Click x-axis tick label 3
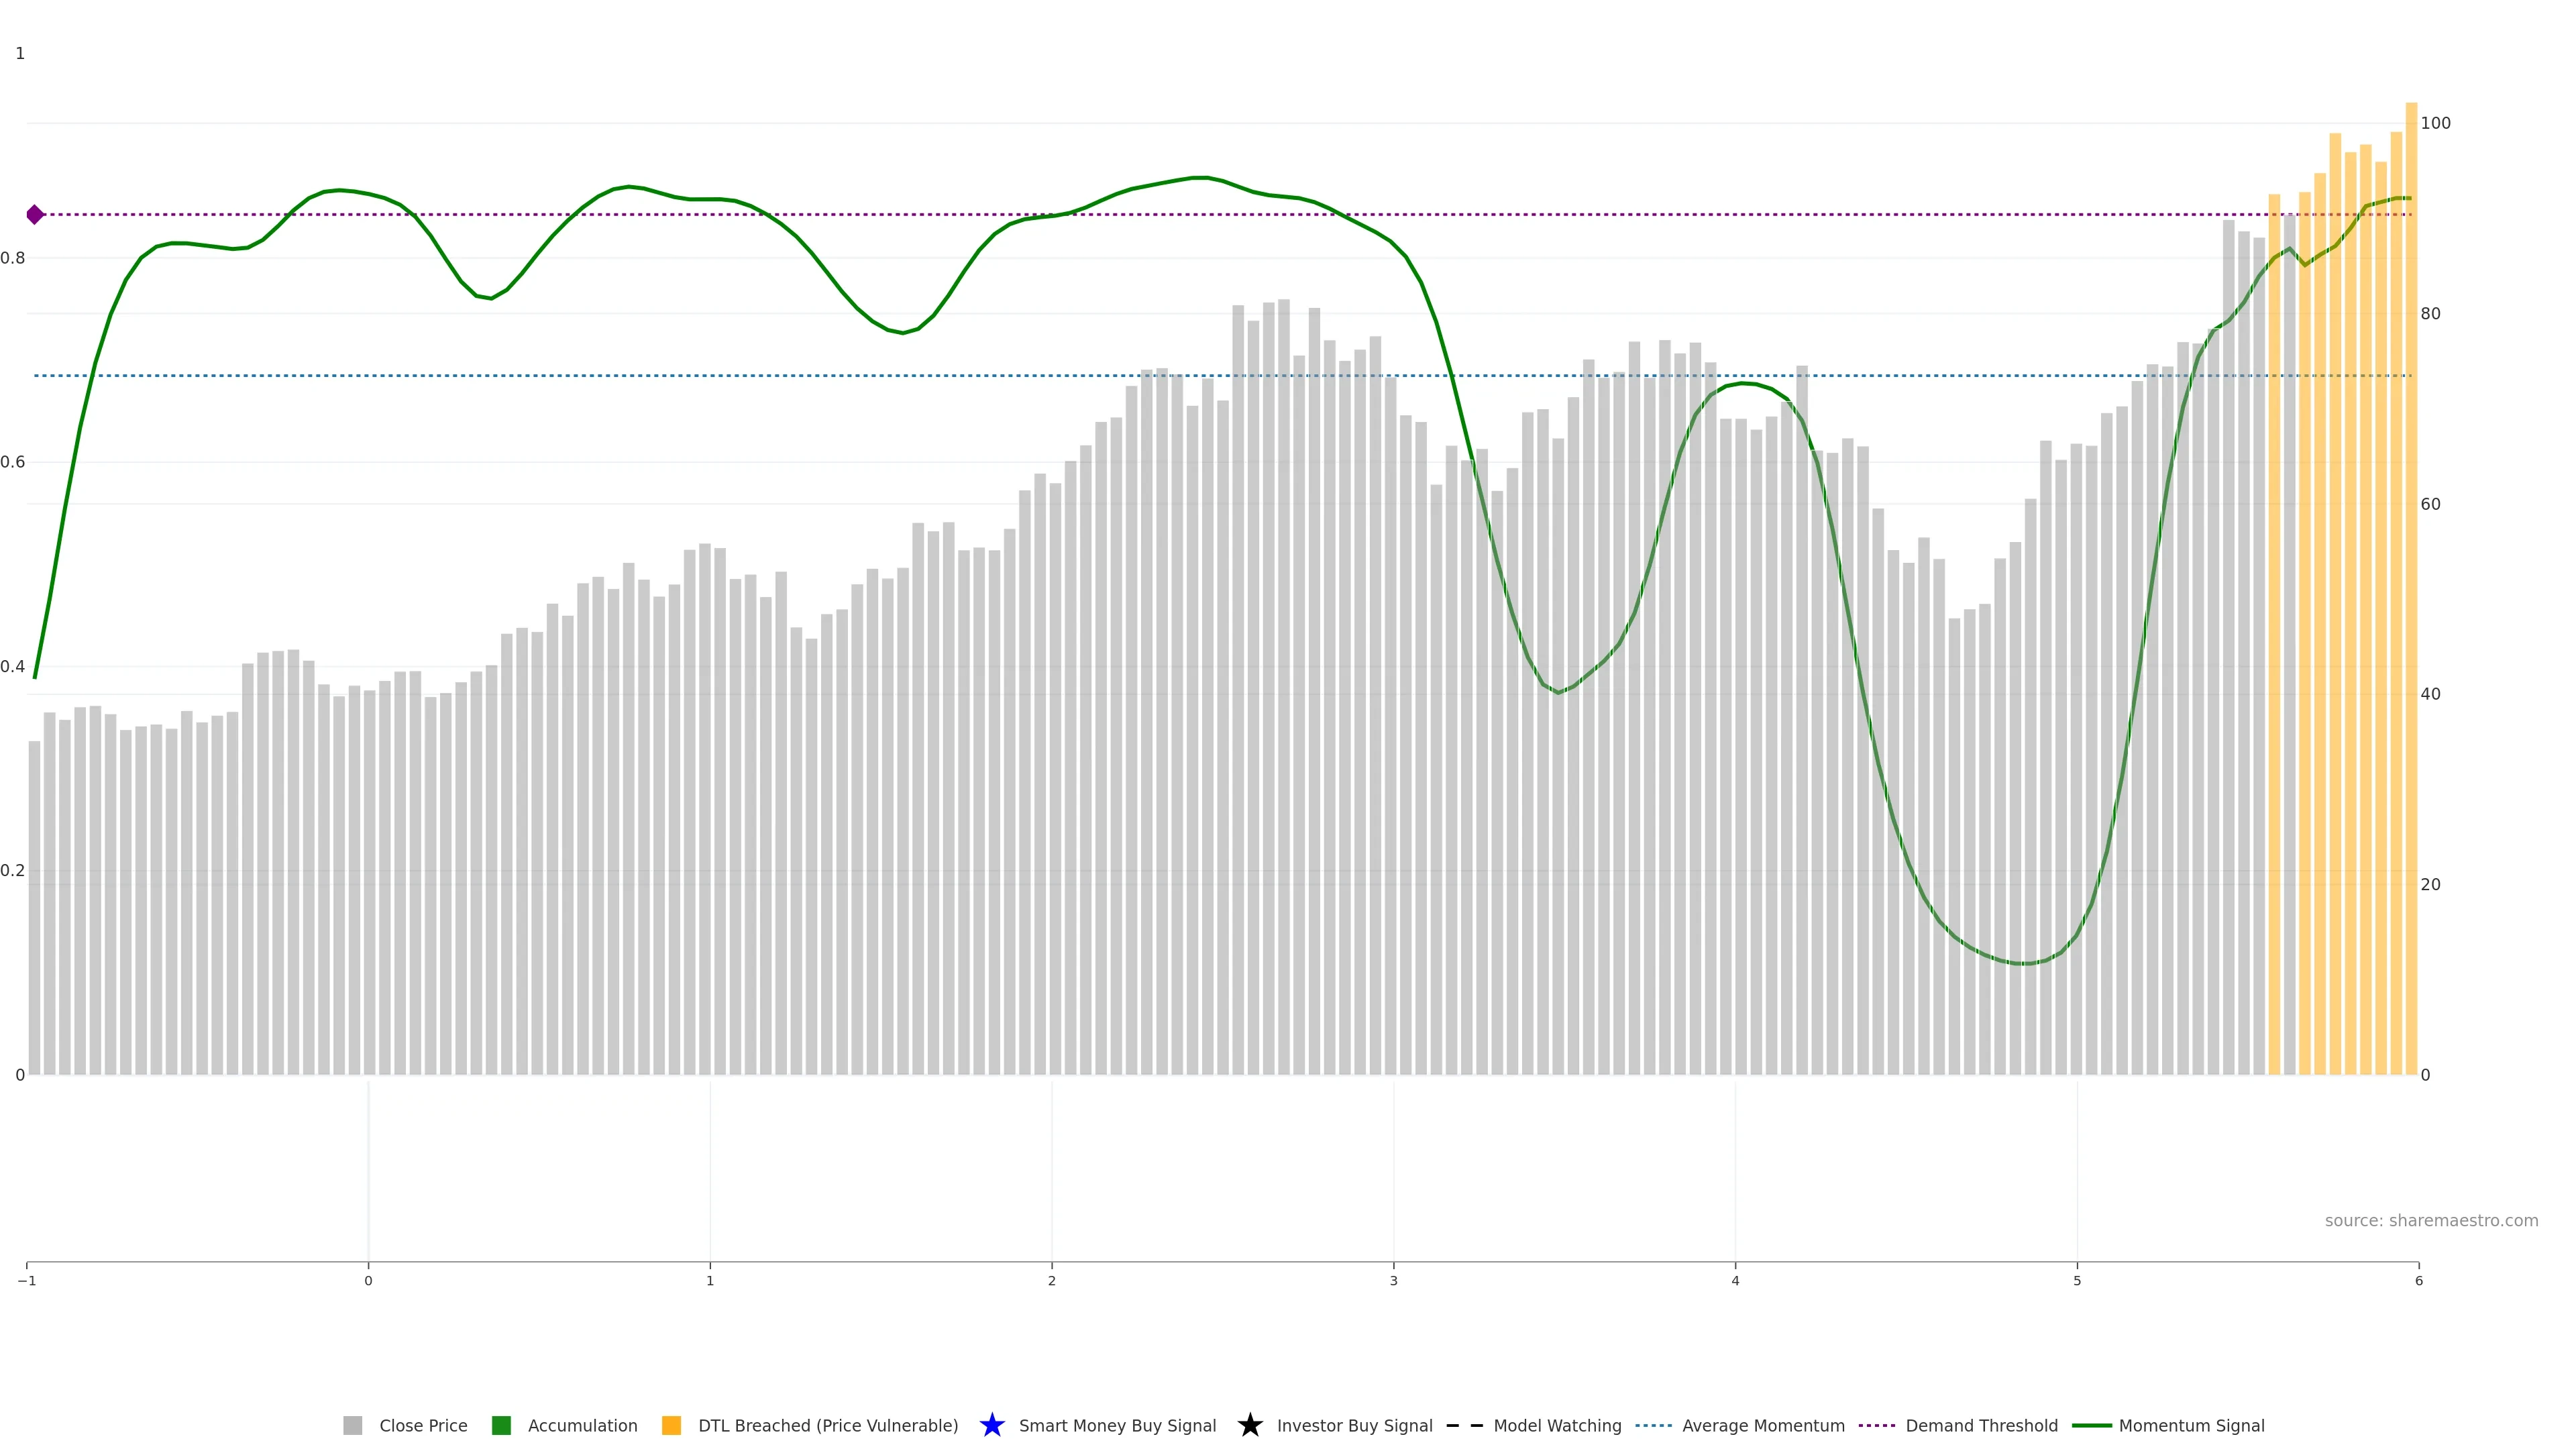Screen dimensions: 2576x1449 point(1393,1281)
